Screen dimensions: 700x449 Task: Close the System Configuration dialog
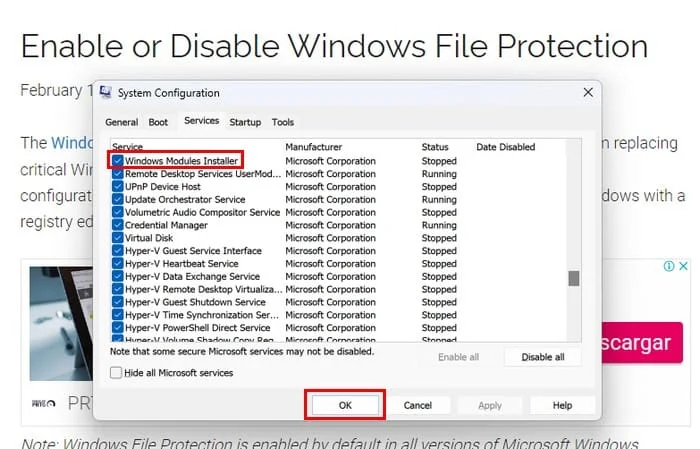pyautogui.click(x=588, y=92)
